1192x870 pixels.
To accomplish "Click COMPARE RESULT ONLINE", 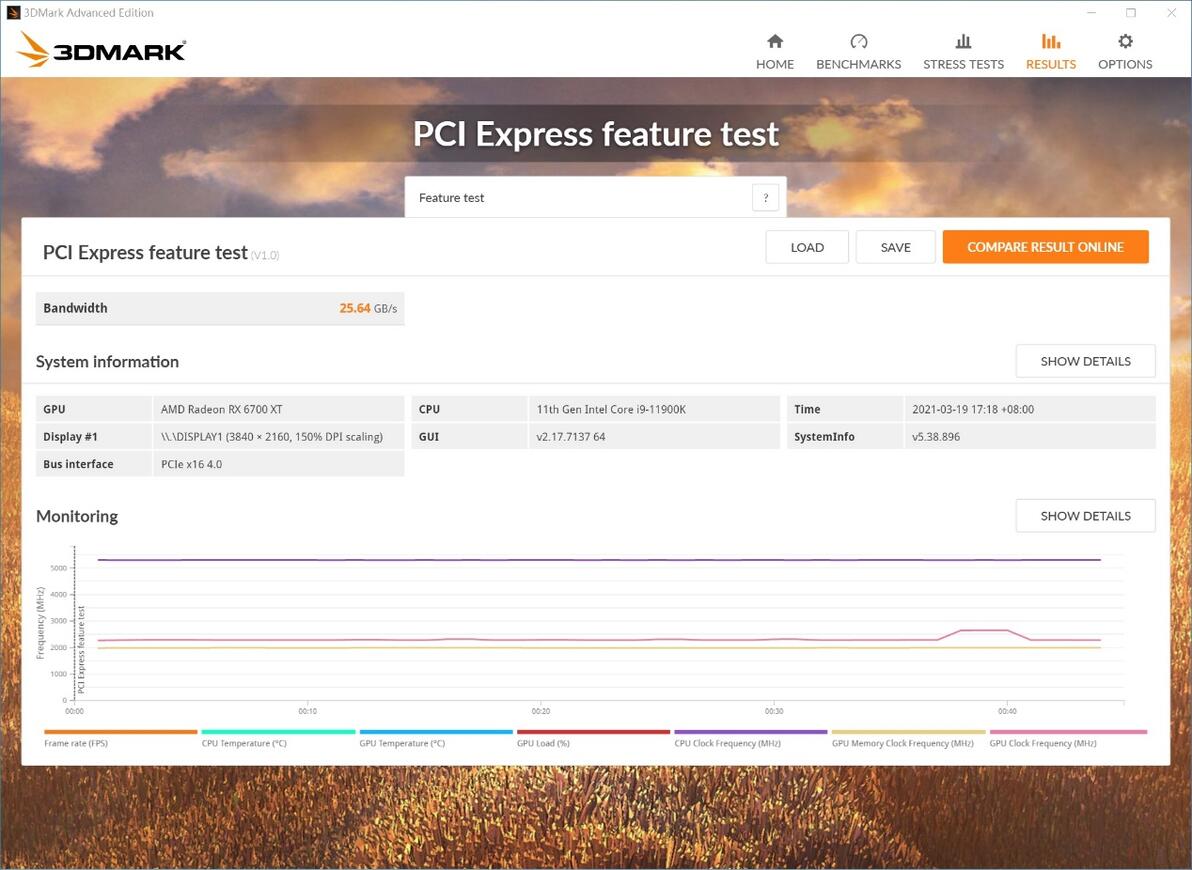I will pos(1045,247).
